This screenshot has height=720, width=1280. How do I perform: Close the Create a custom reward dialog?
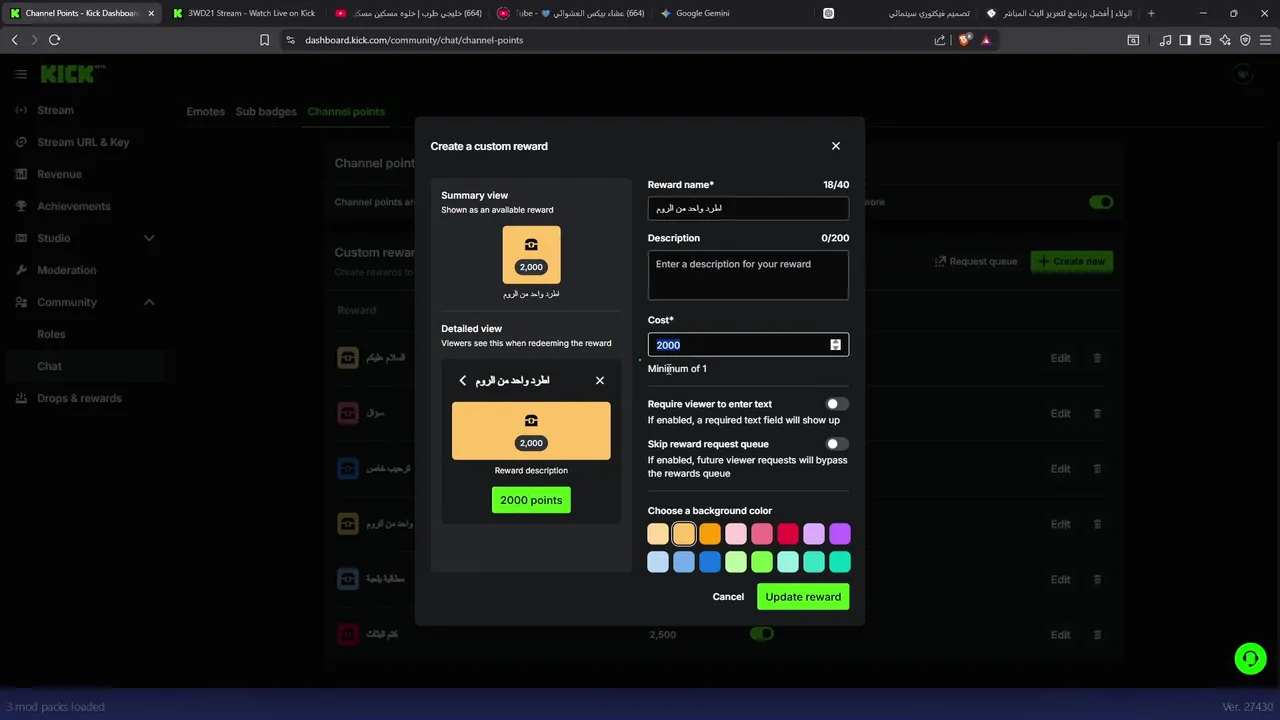(x=836, y=146)
